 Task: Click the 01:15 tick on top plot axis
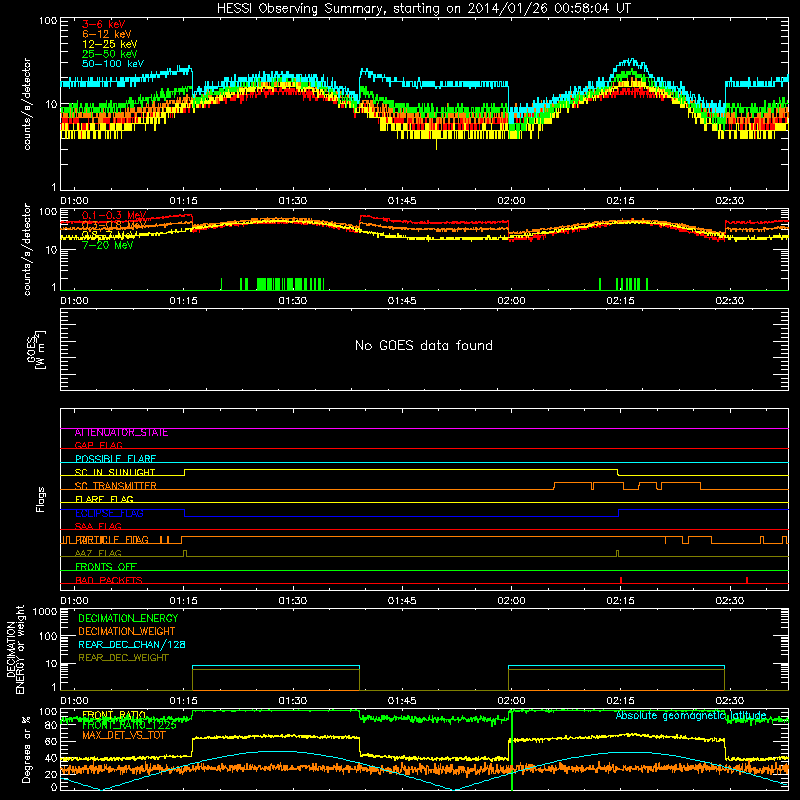[183, 201]
